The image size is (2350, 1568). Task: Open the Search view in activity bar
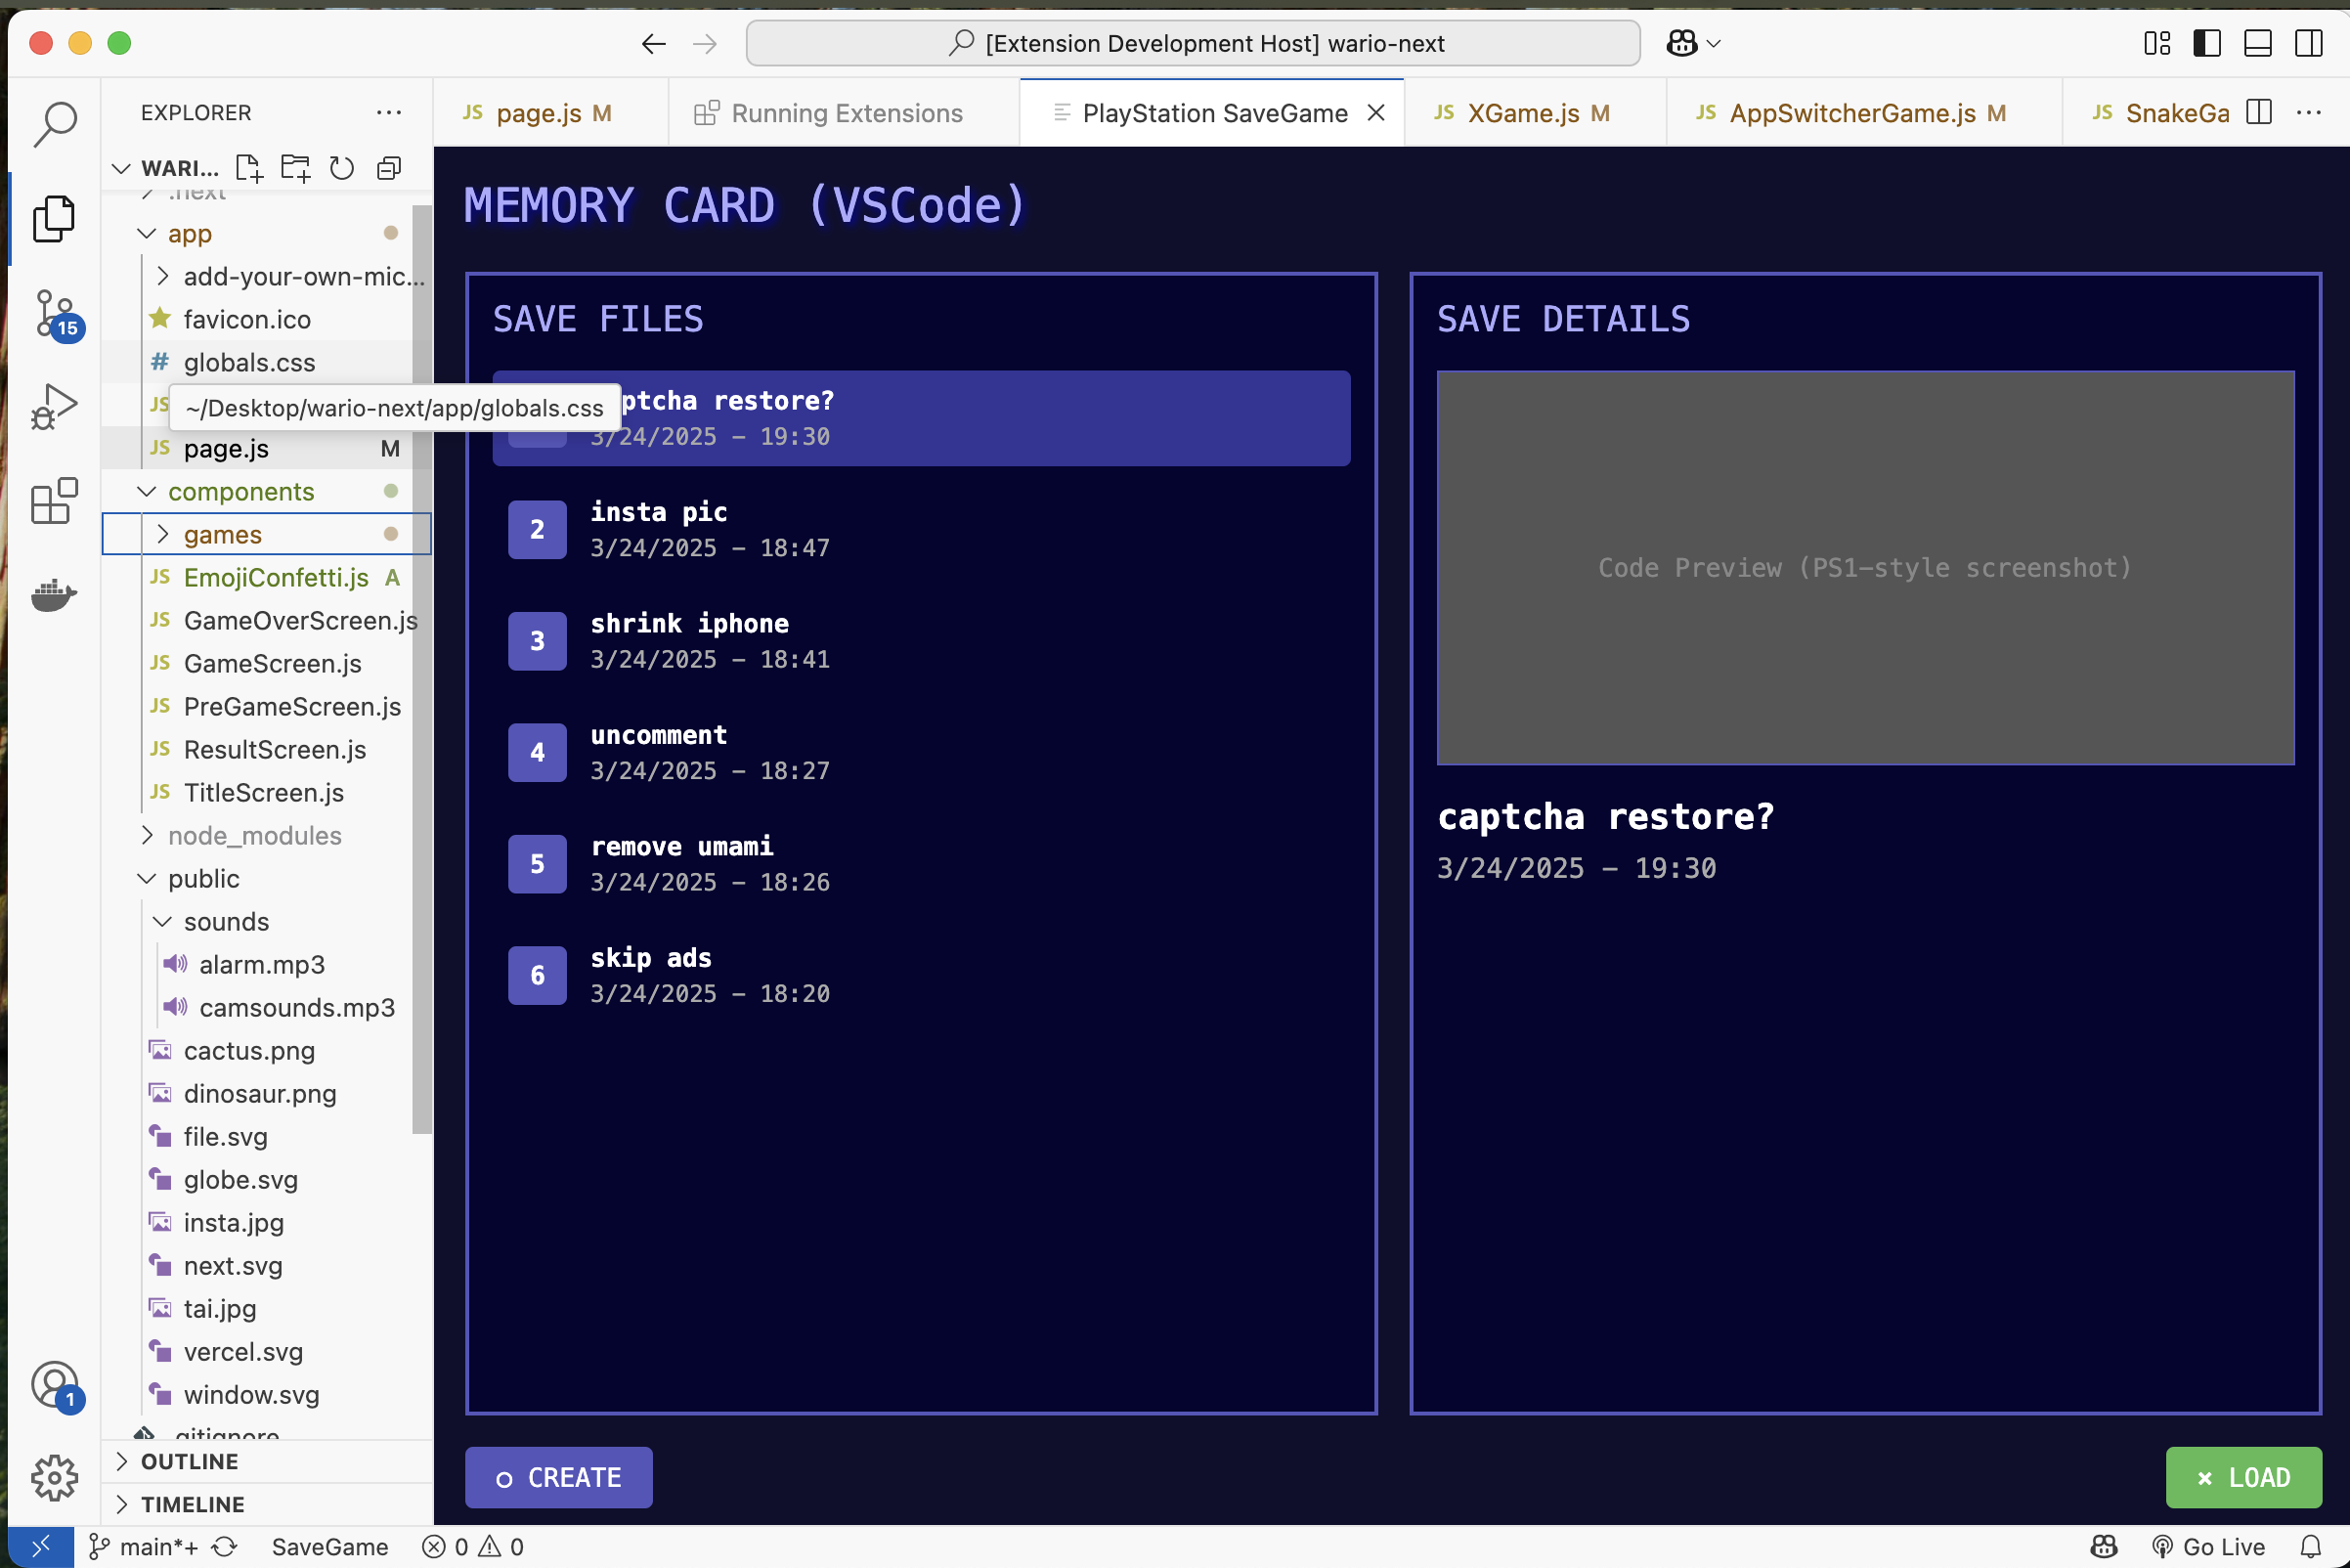pos(54,124)
